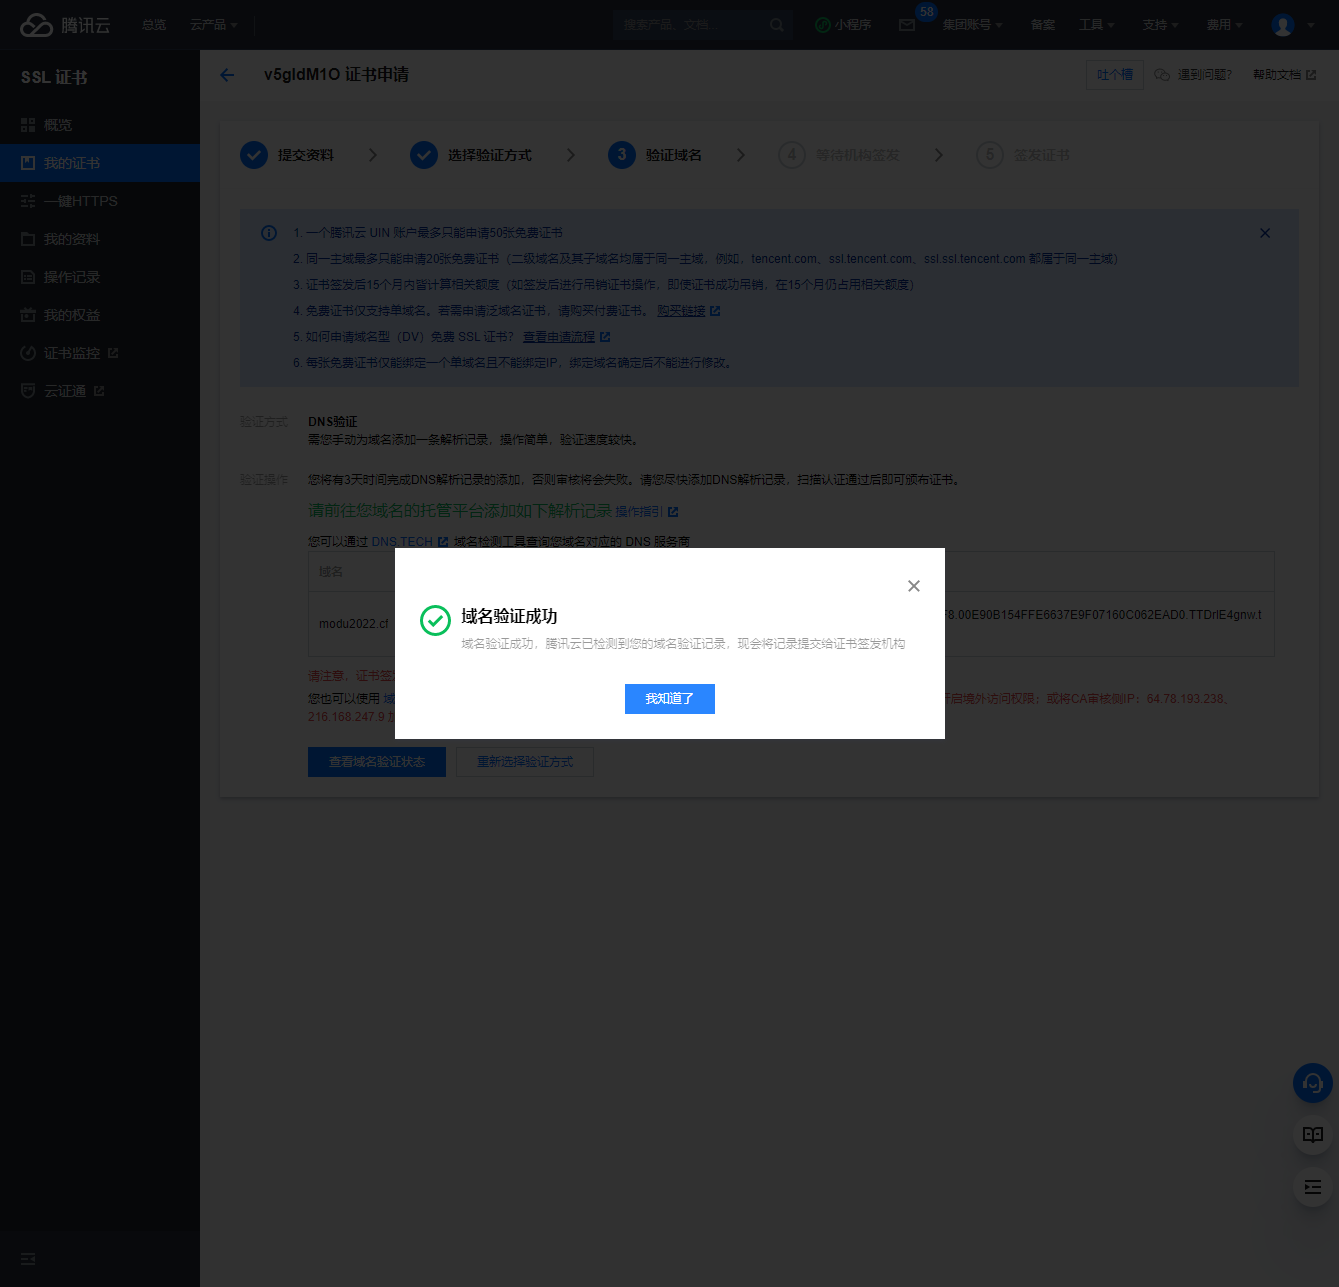
Task: Open 云证通 external link
Action: (x=100, y=391)
